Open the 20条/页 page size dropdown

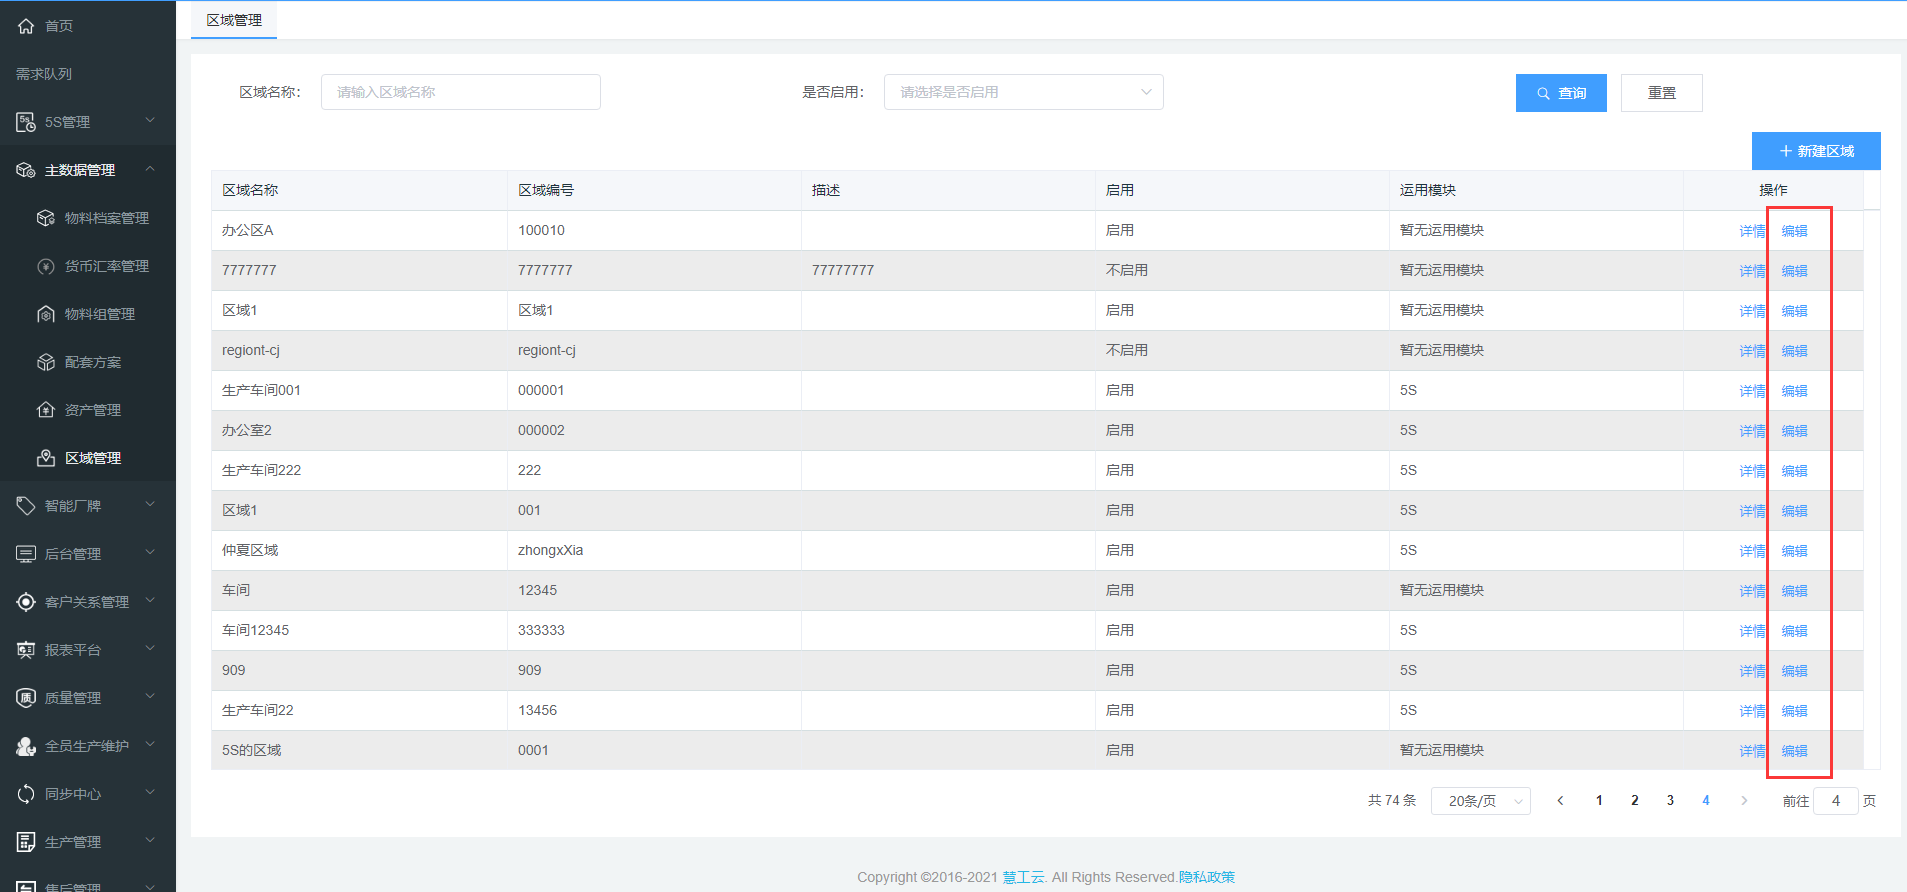tap(1480, 801)
